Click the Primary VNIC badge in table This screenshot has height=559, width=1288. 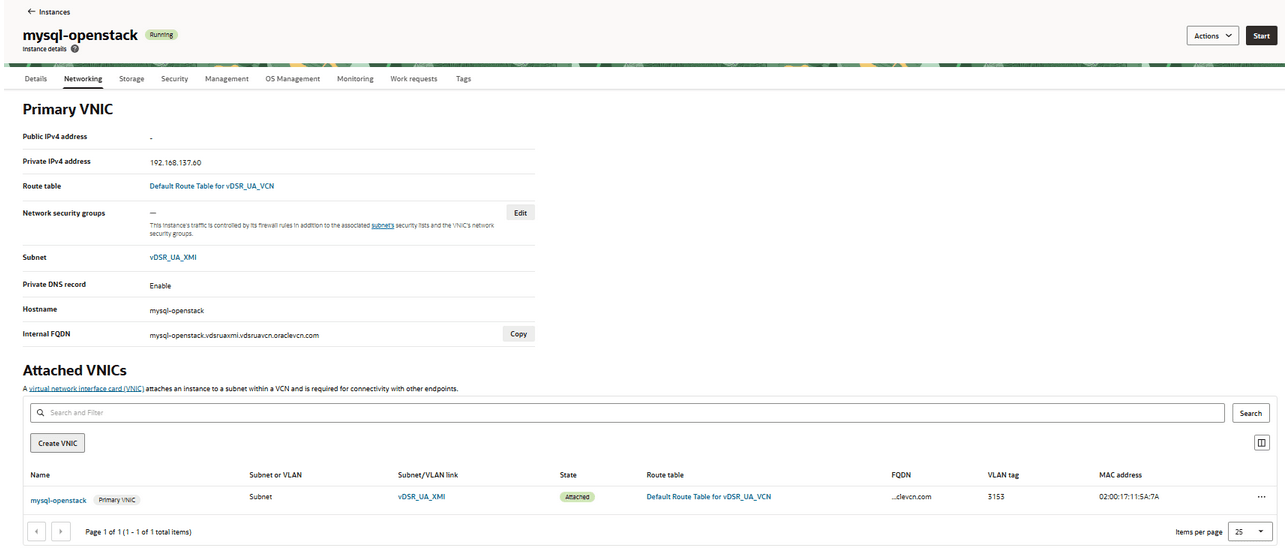tap(117, 499)
